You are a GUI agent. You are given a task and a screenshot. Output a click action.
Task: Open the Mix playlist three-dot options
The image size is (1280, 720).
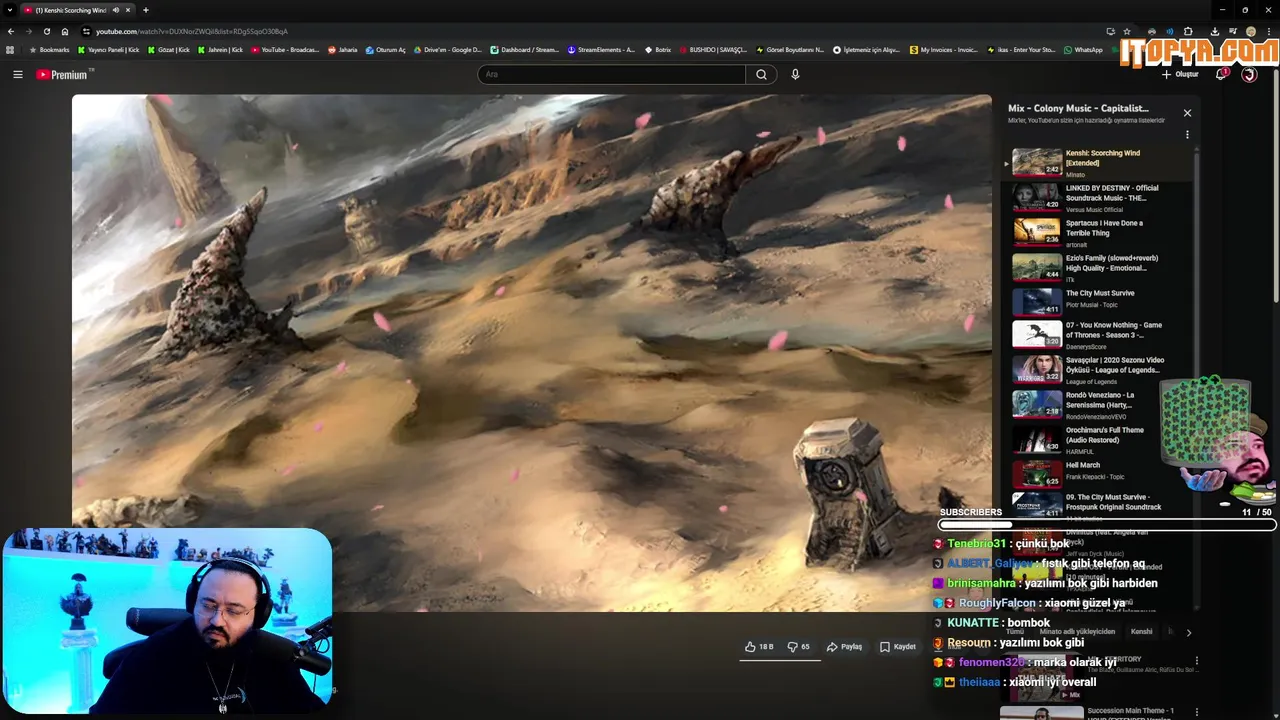click(1187, 134)
